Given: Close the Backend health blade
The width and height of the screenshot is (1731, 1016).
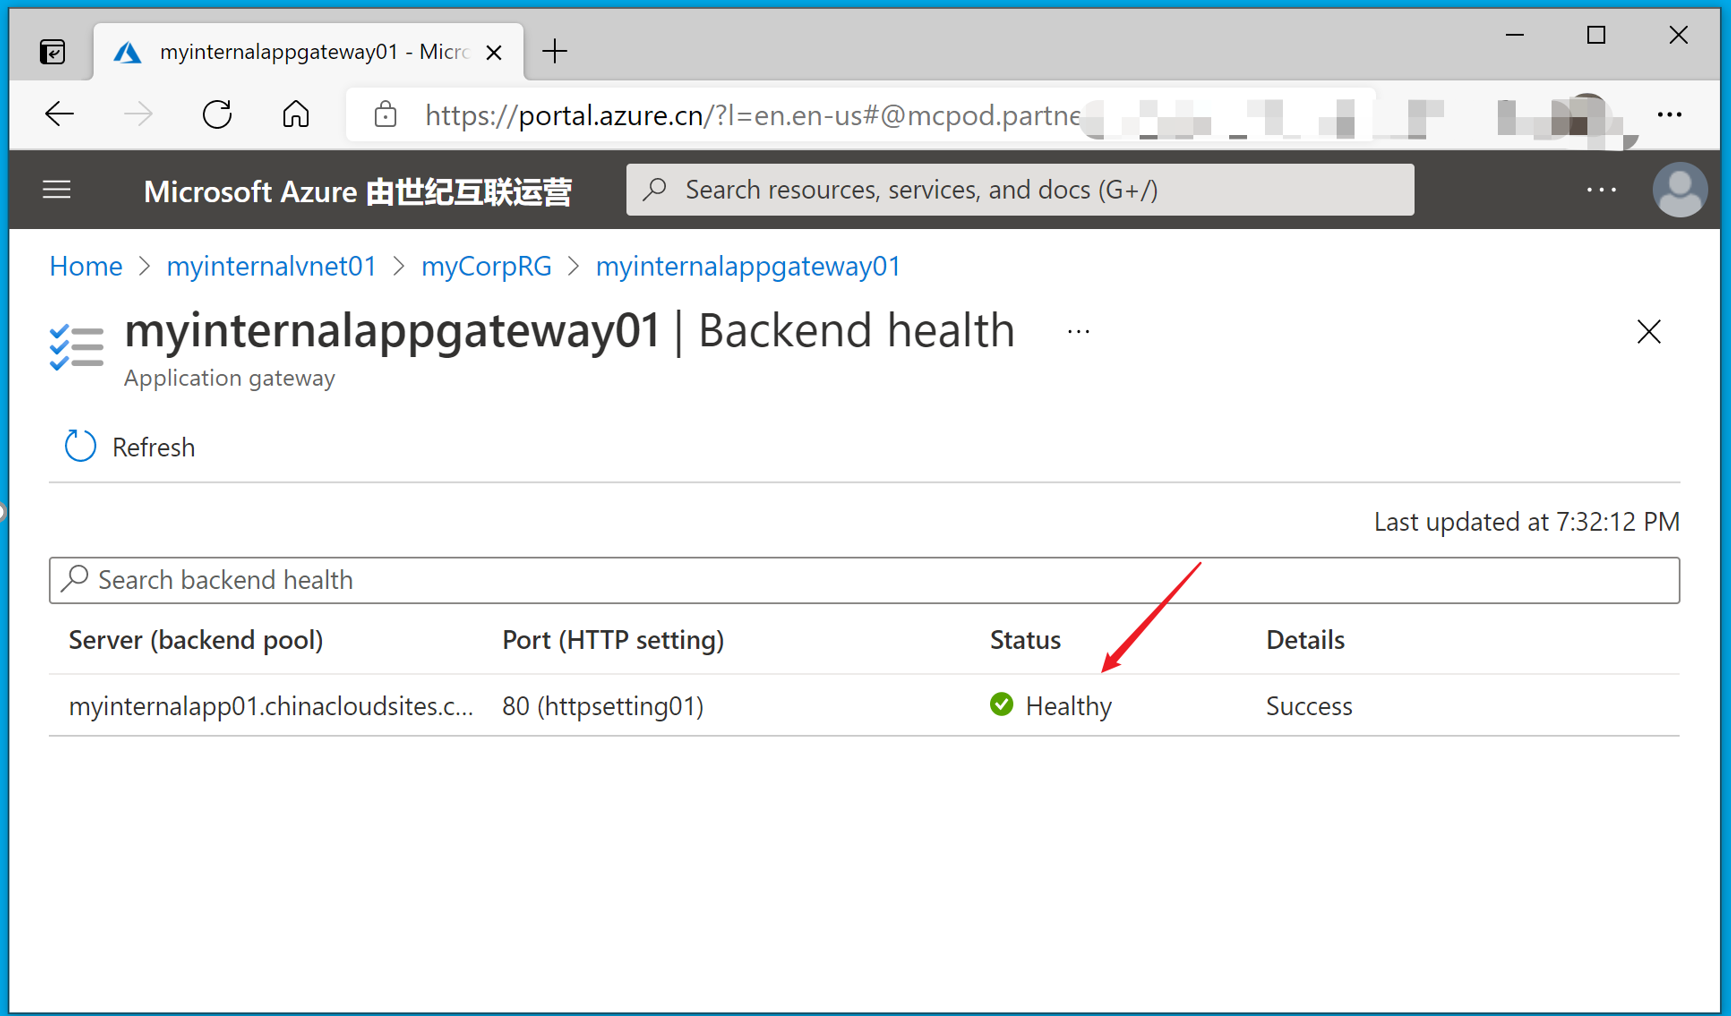Looking at the screenshot, I should pos(1648,332).
